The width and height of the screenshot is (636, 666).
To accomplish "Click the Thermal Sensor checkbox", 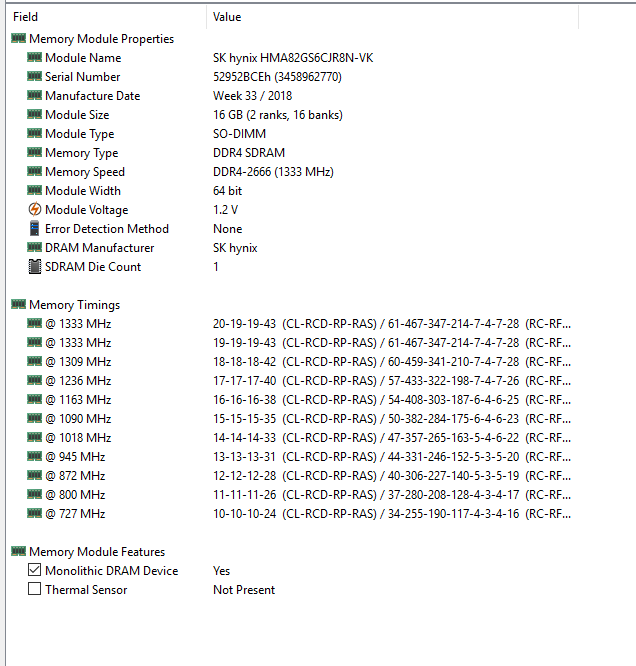I will (x=34, y=589).
